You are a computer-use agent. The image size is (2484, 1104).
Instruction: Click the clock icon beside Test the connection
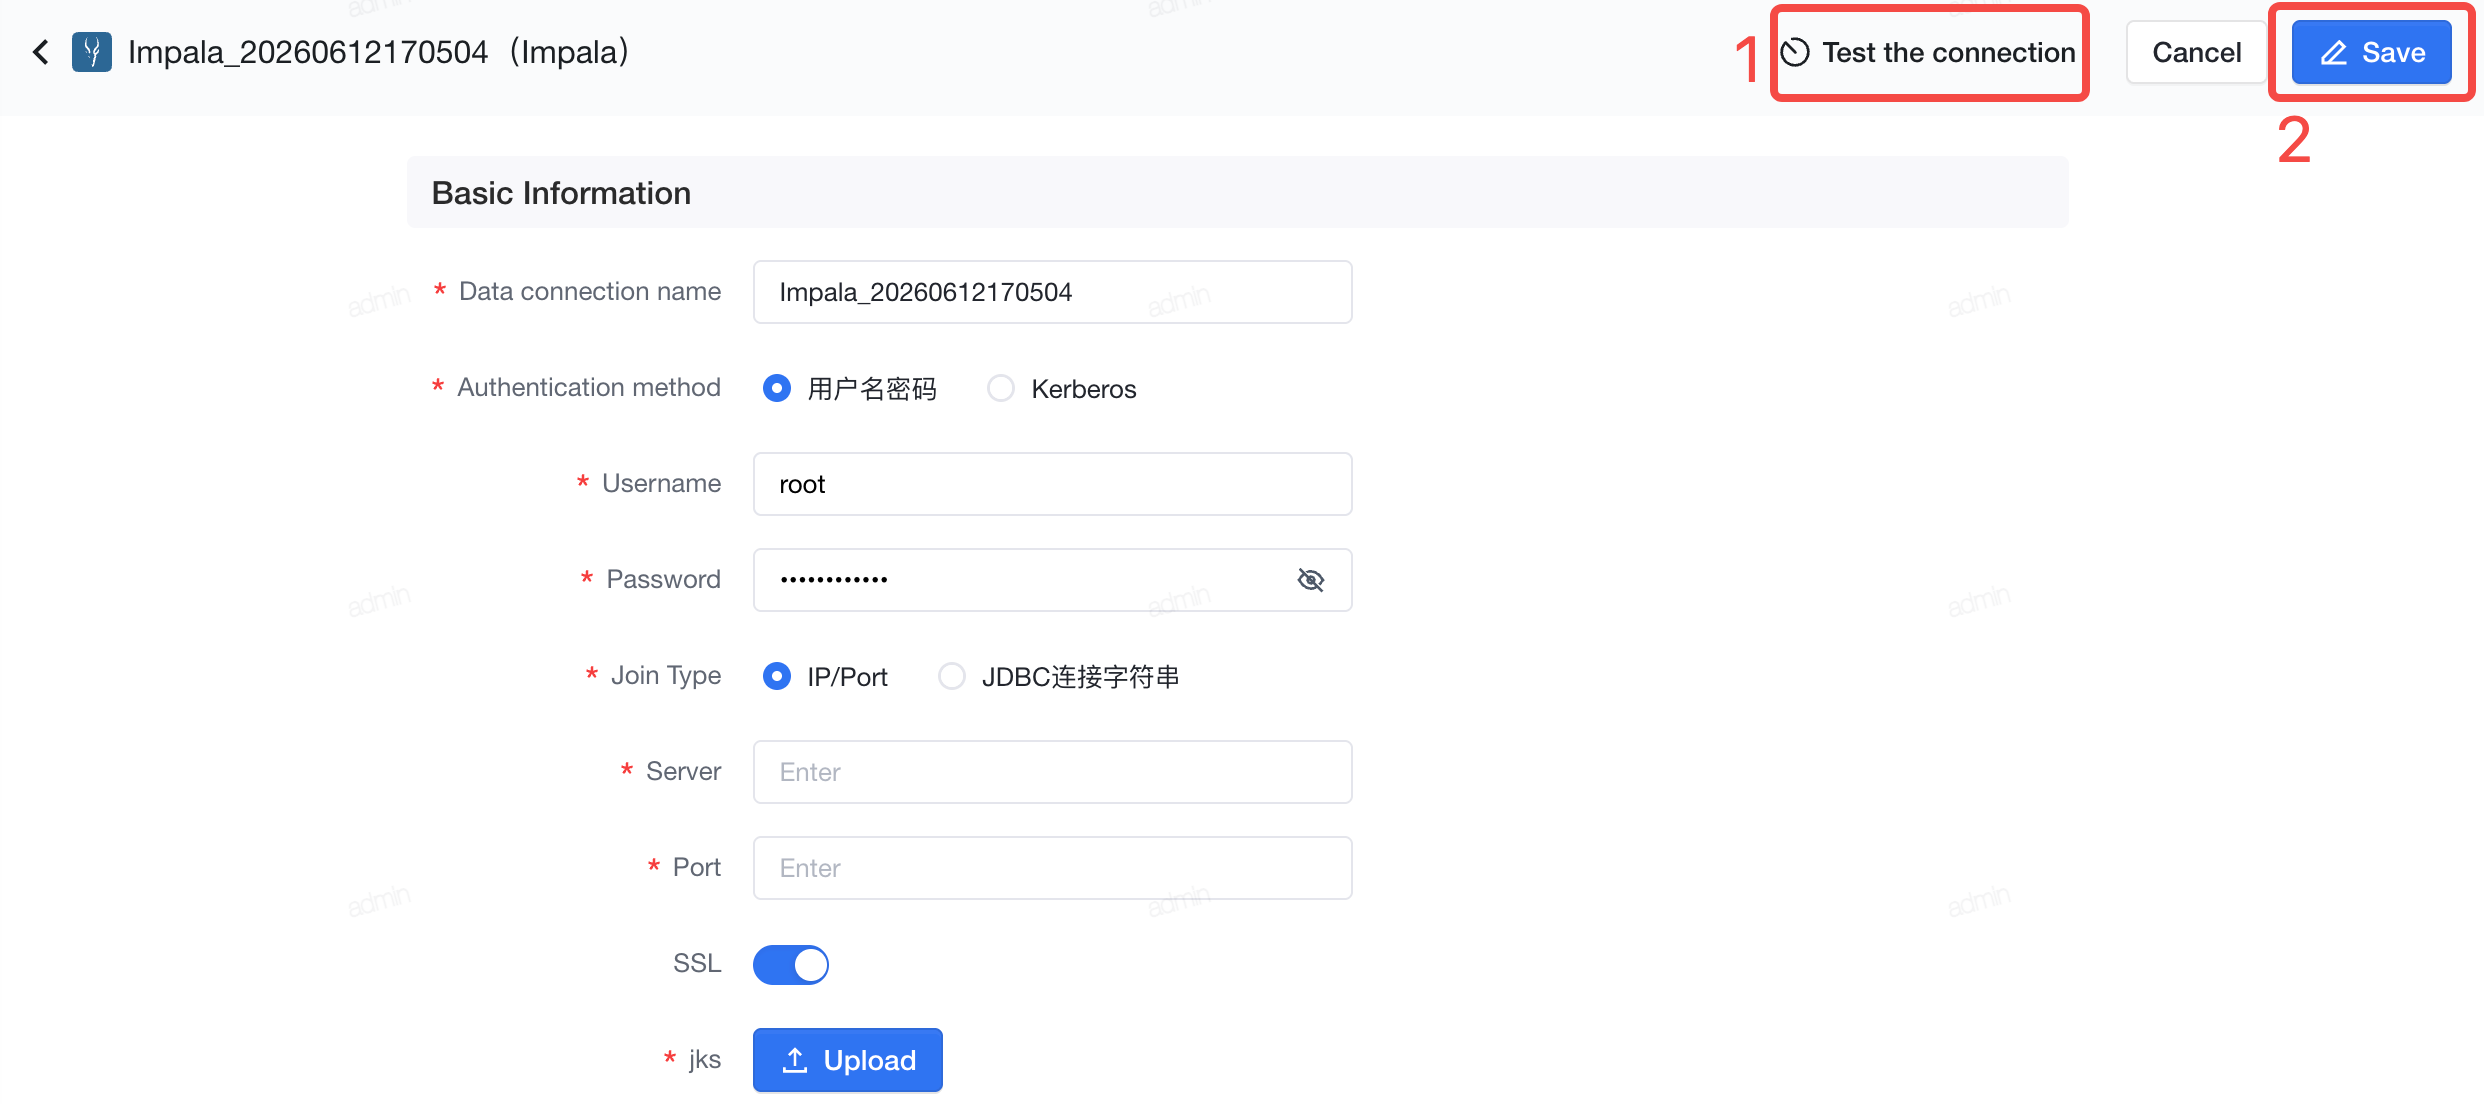tap(1796, 52)
